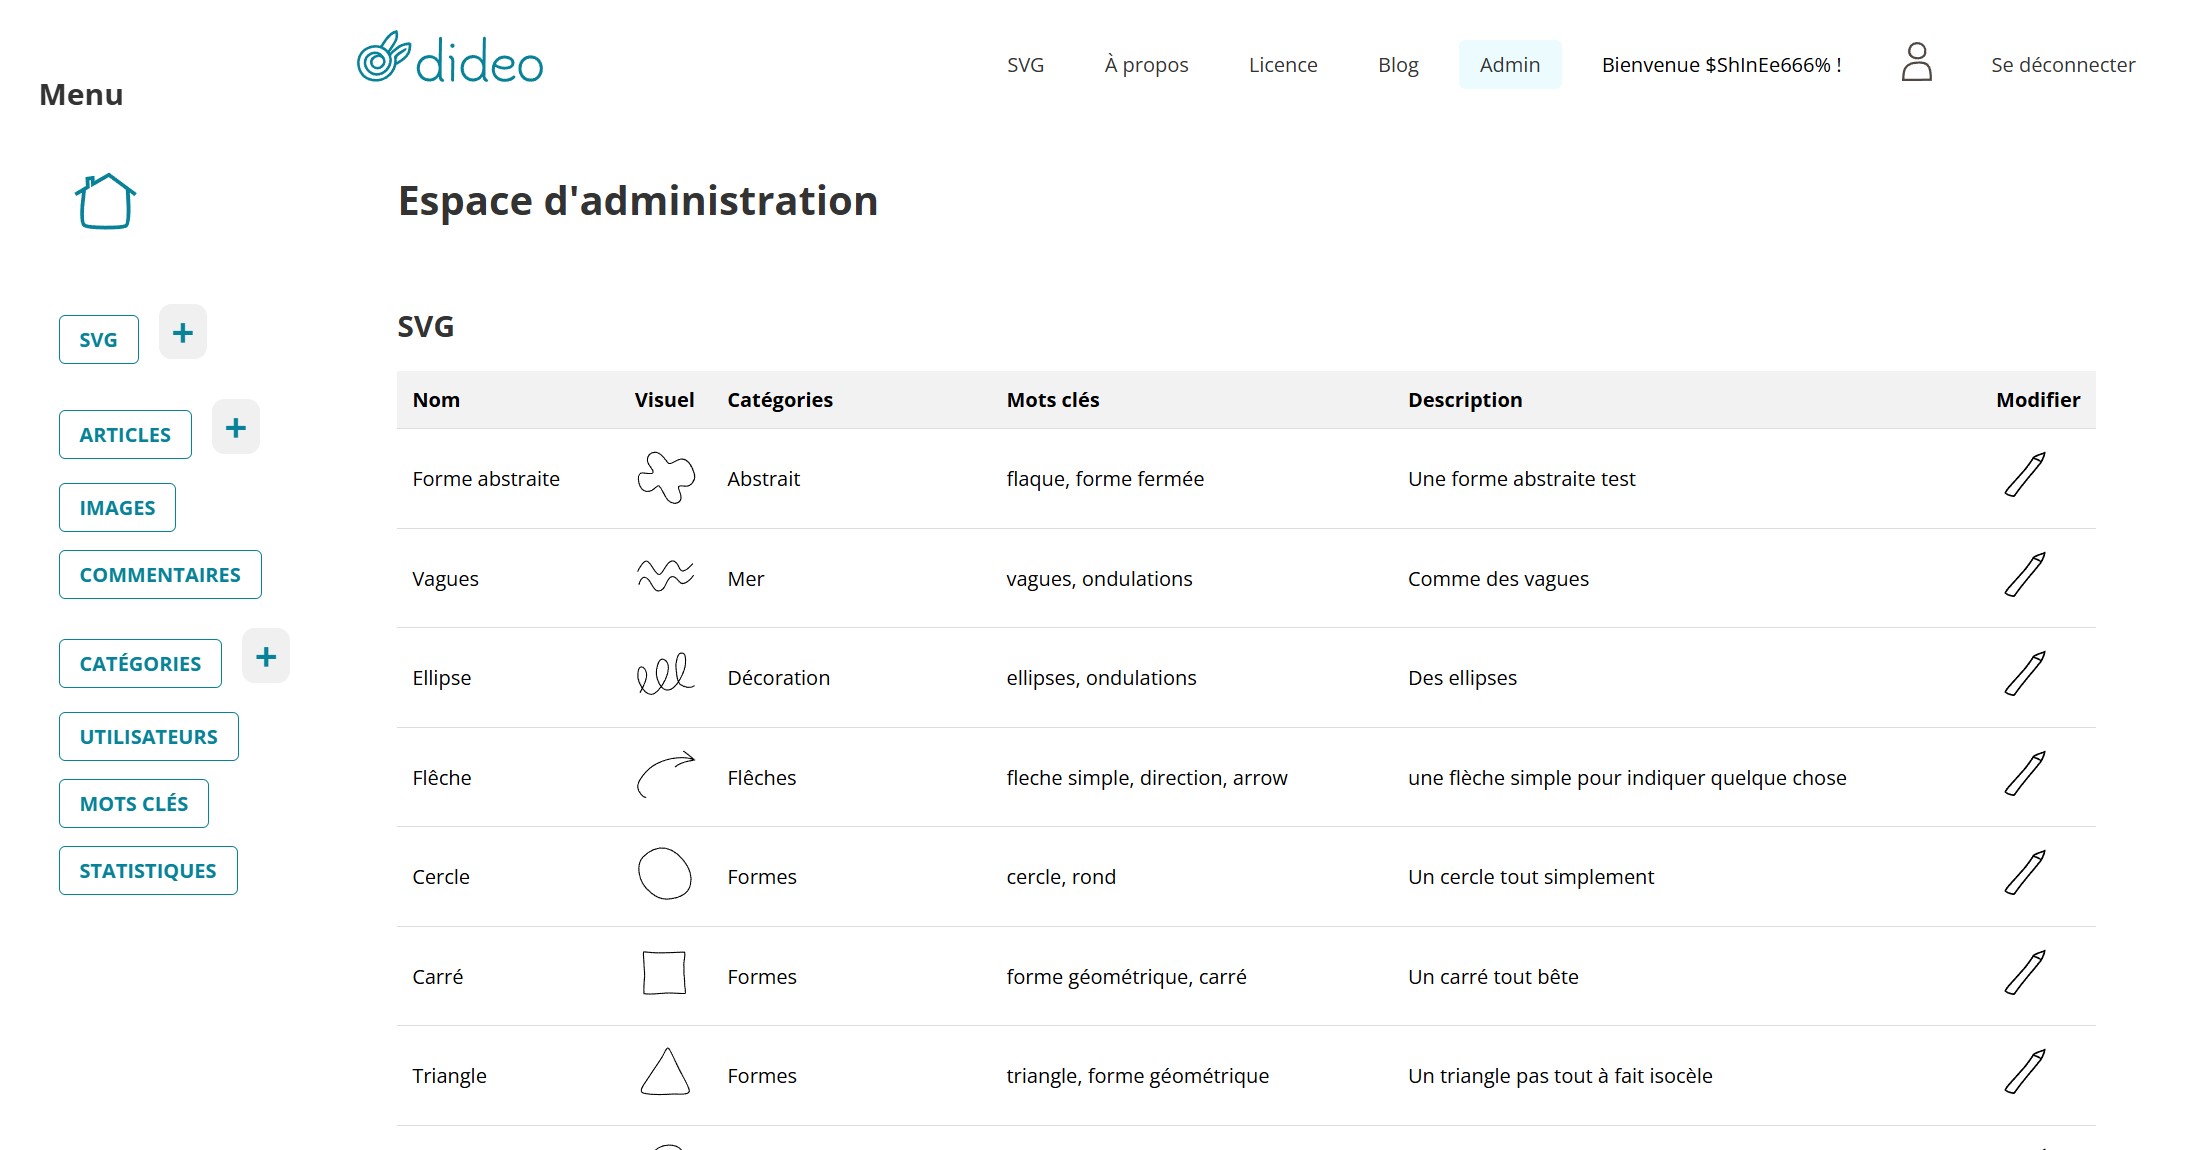
Task: Edit the Triangle row pencil icon
Action: tap(2025, 1072)
